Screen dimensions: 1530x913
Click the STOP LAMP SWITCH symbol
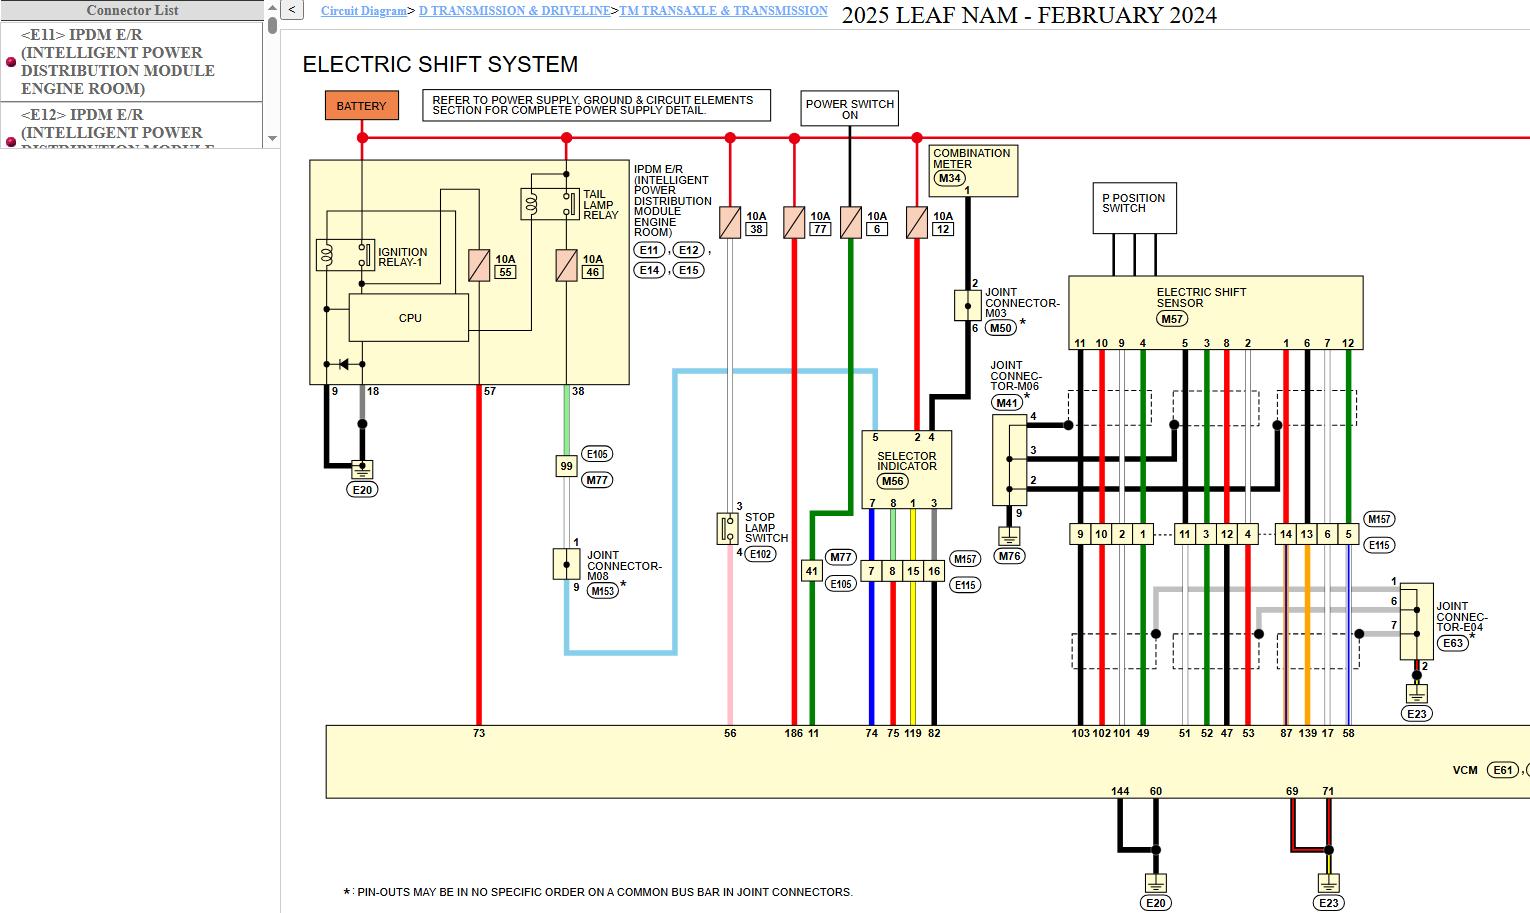point(727,528)
